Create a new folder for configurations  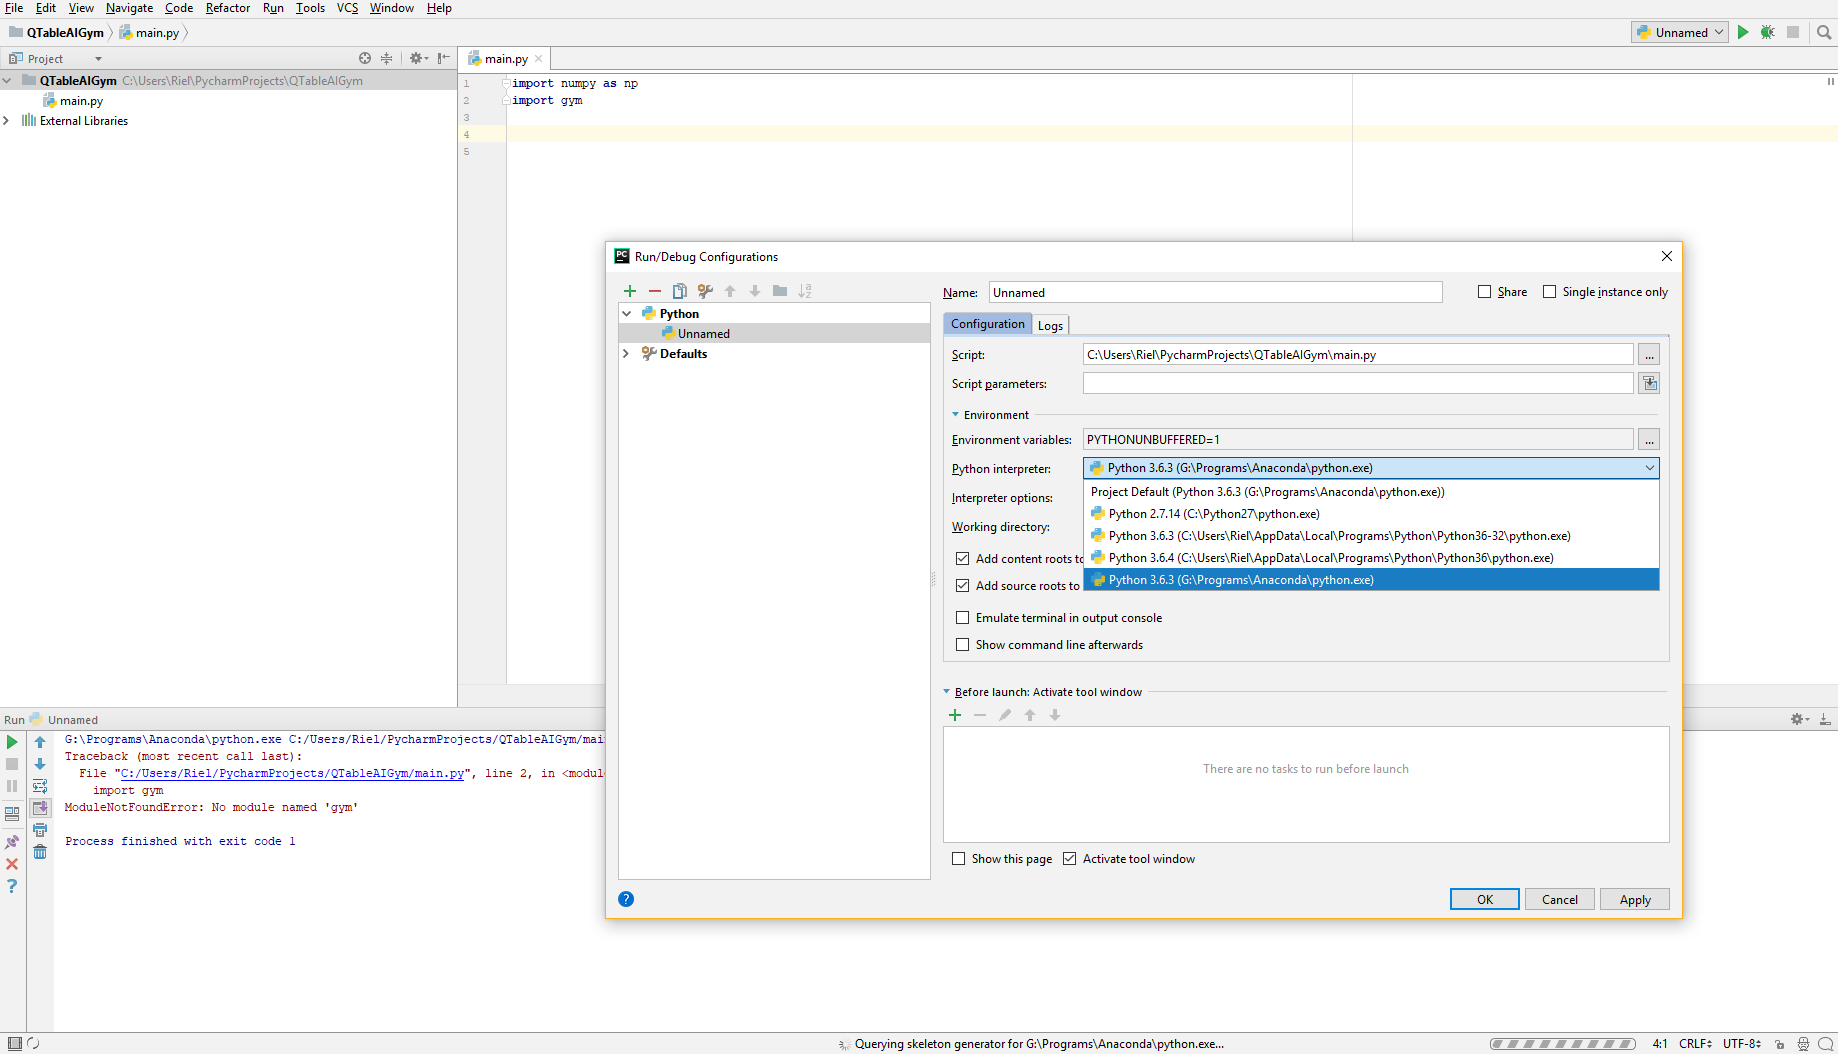780,291
